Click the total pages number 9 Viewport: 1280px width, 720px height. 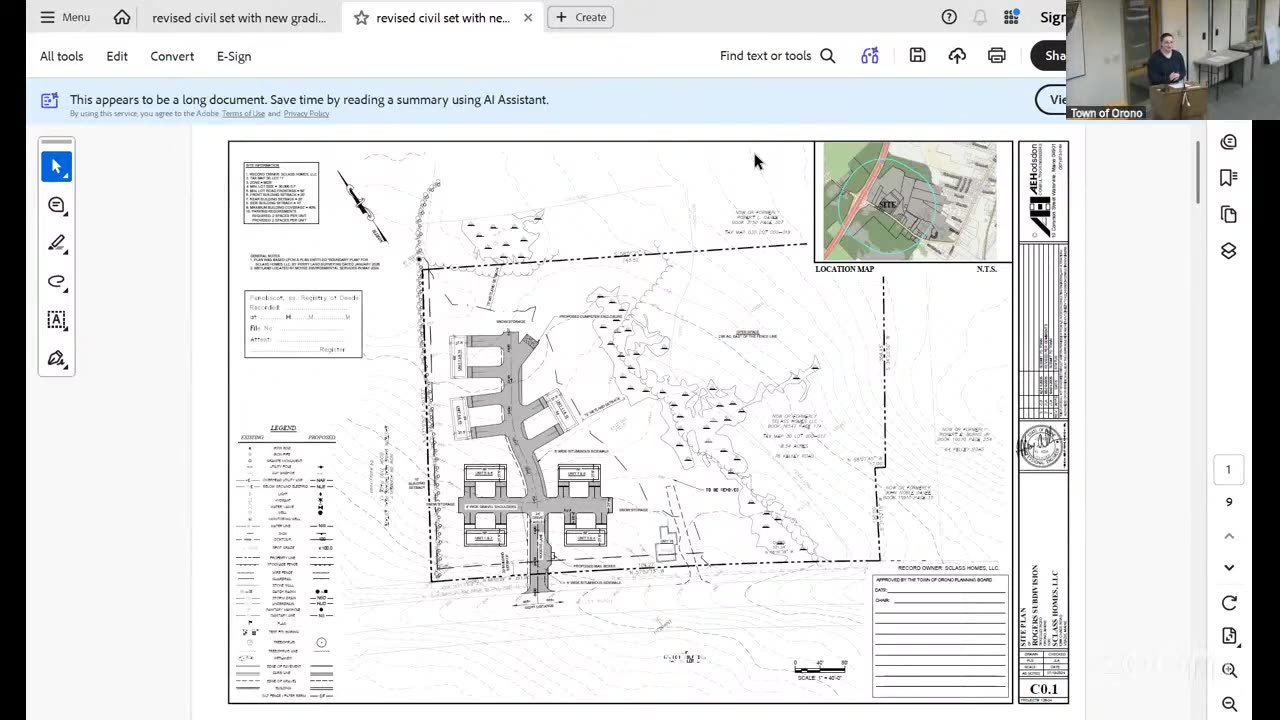click(x=1229, y=502)
